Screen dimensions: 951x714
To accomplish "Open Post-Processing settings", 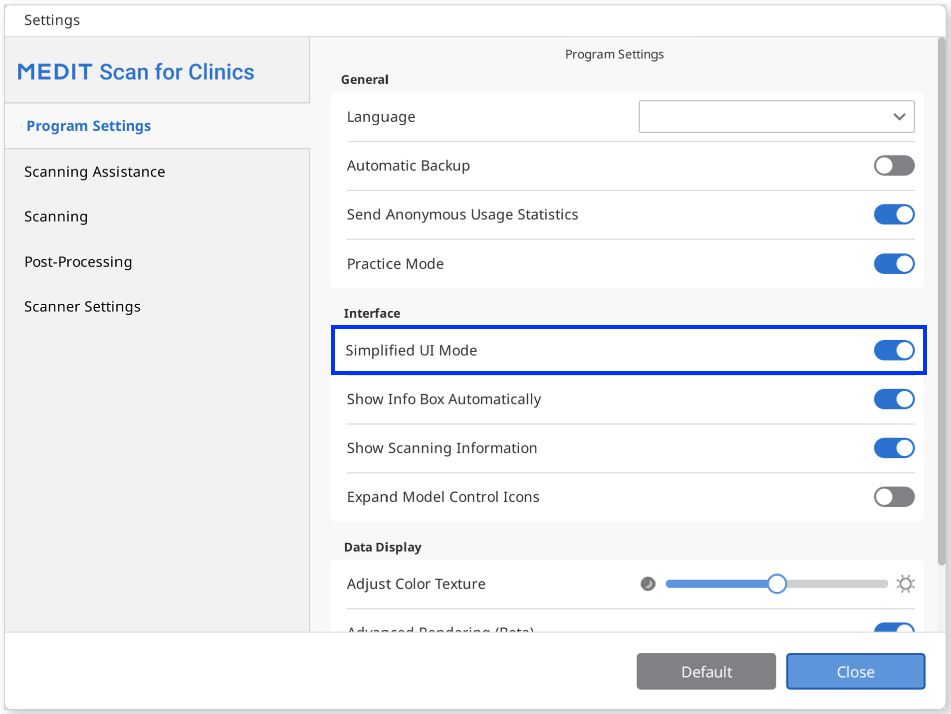I will click(78, 262).
